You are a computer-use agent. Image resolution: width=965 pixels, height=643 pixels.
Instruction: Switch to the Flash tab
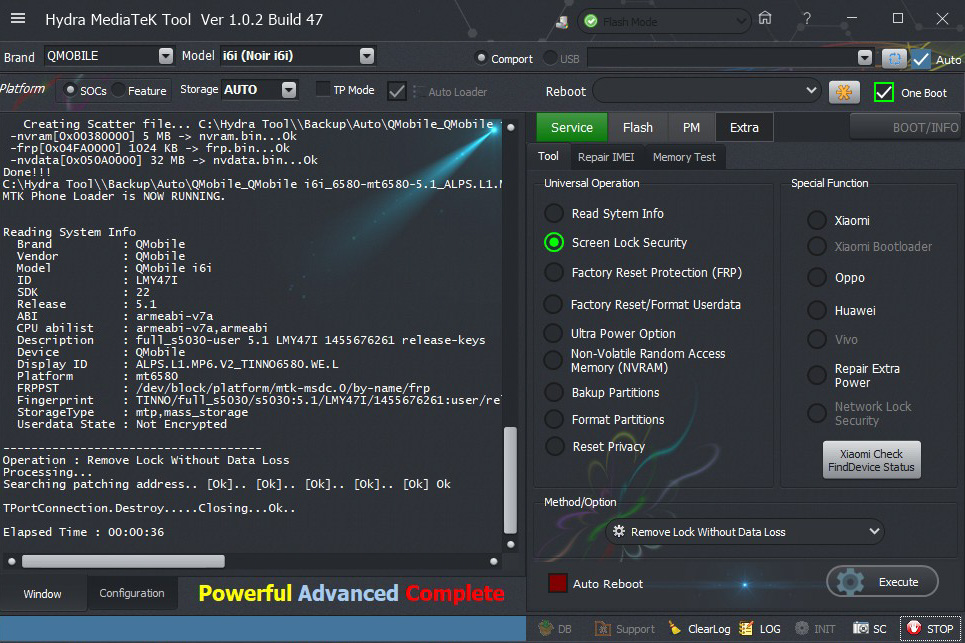pos(637,127)
